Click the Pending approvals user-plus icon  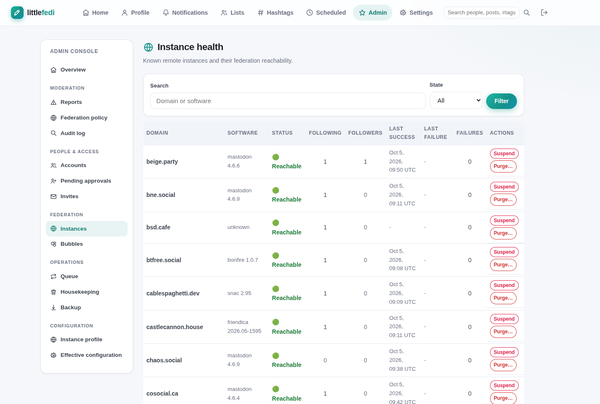pyautogui.click(x=54, y=181)
